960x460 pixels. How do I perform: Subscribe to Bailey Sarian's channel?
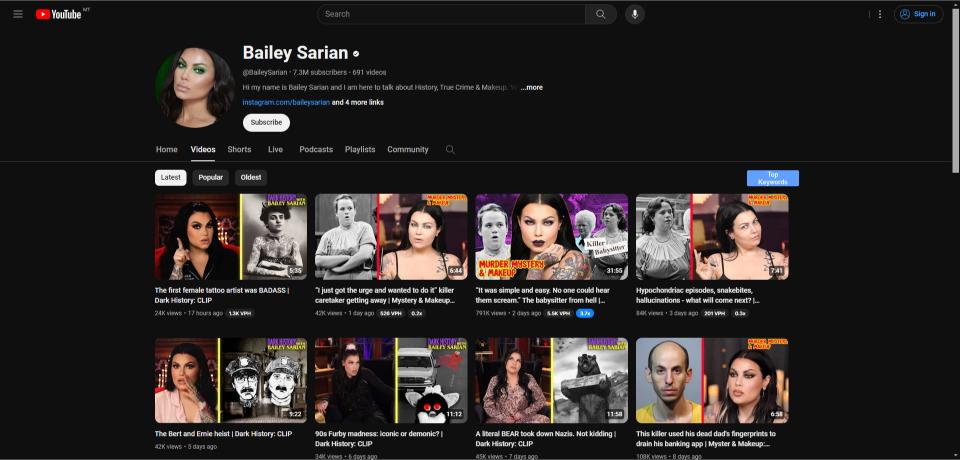[266, 122]
